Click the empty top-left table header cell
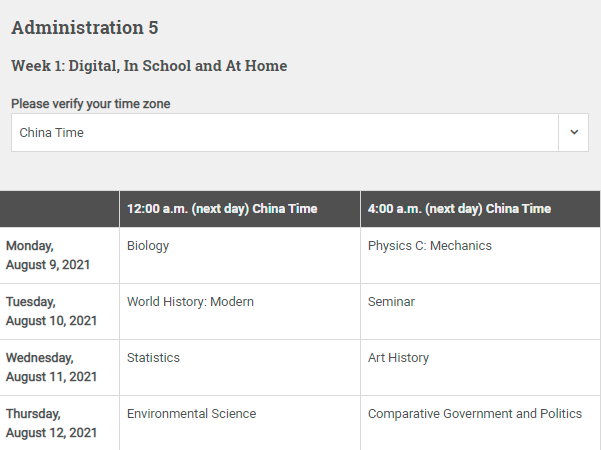The image size is (601, 450). coord(59,209)
